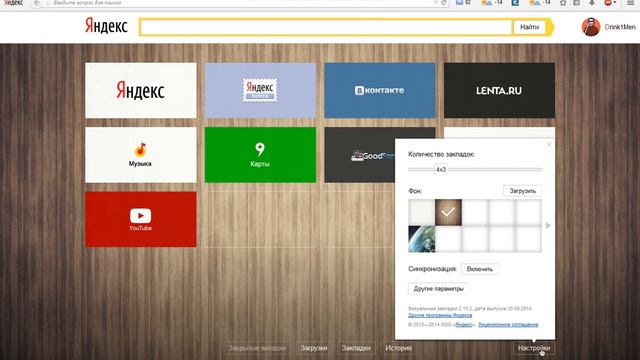Image resolution: width=640 pixels, height=360 pixels.
Task: Click the blue 'e' toolbar icon
Action: pos(515,2)
